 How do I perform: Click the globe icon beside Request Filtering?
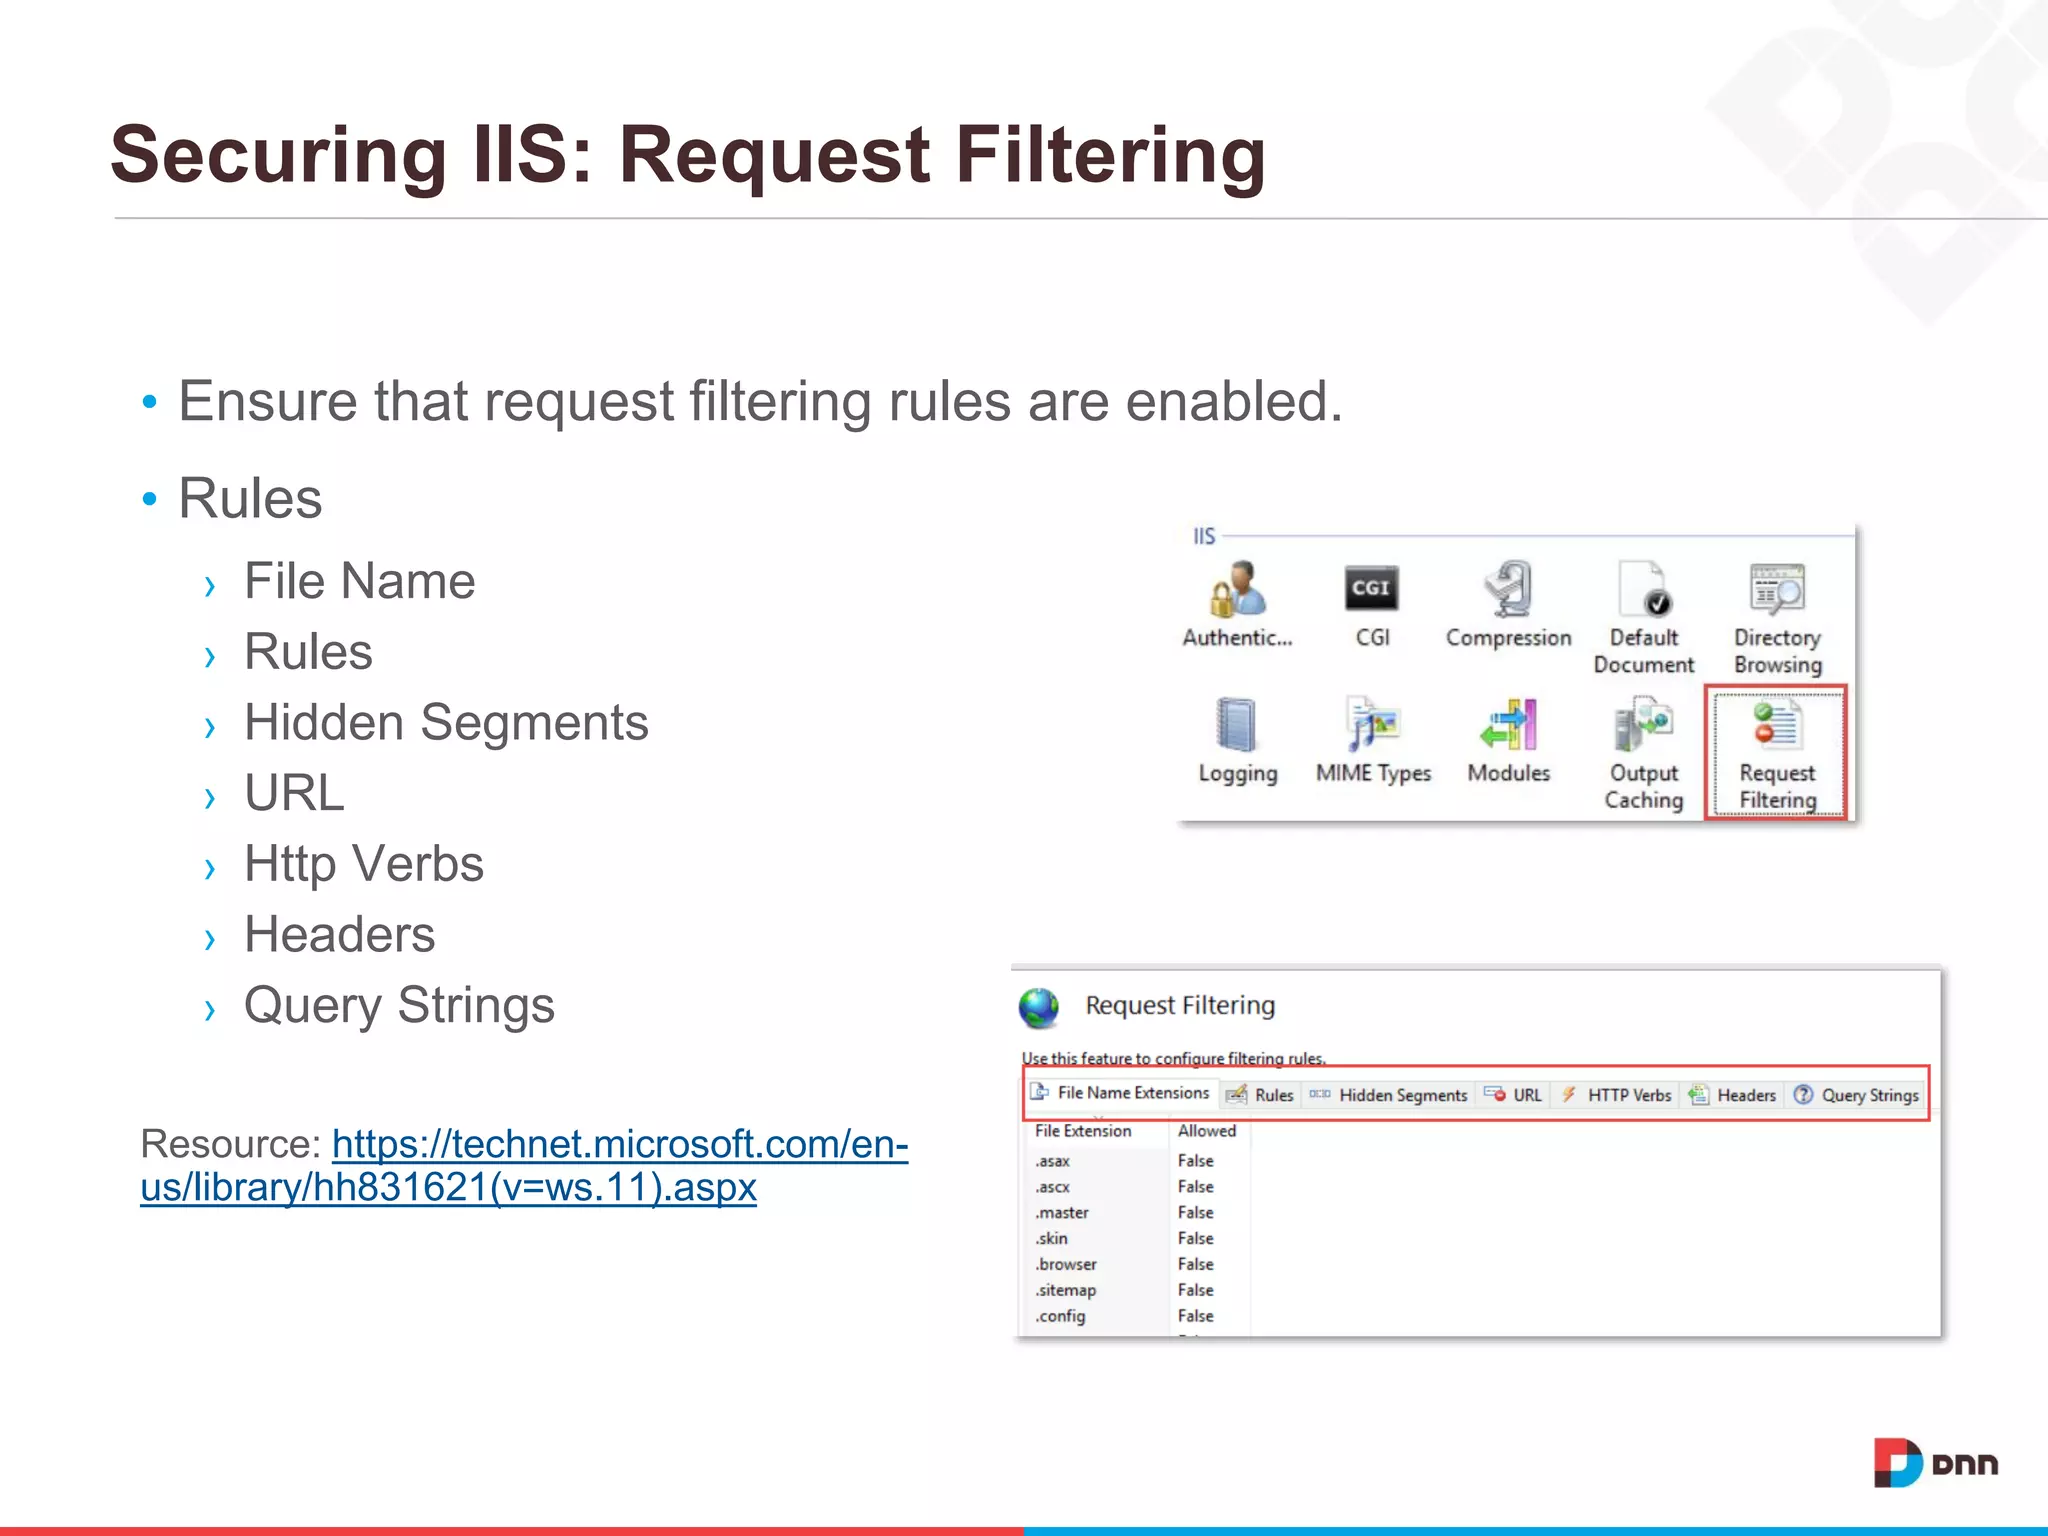[1039, 1007]
